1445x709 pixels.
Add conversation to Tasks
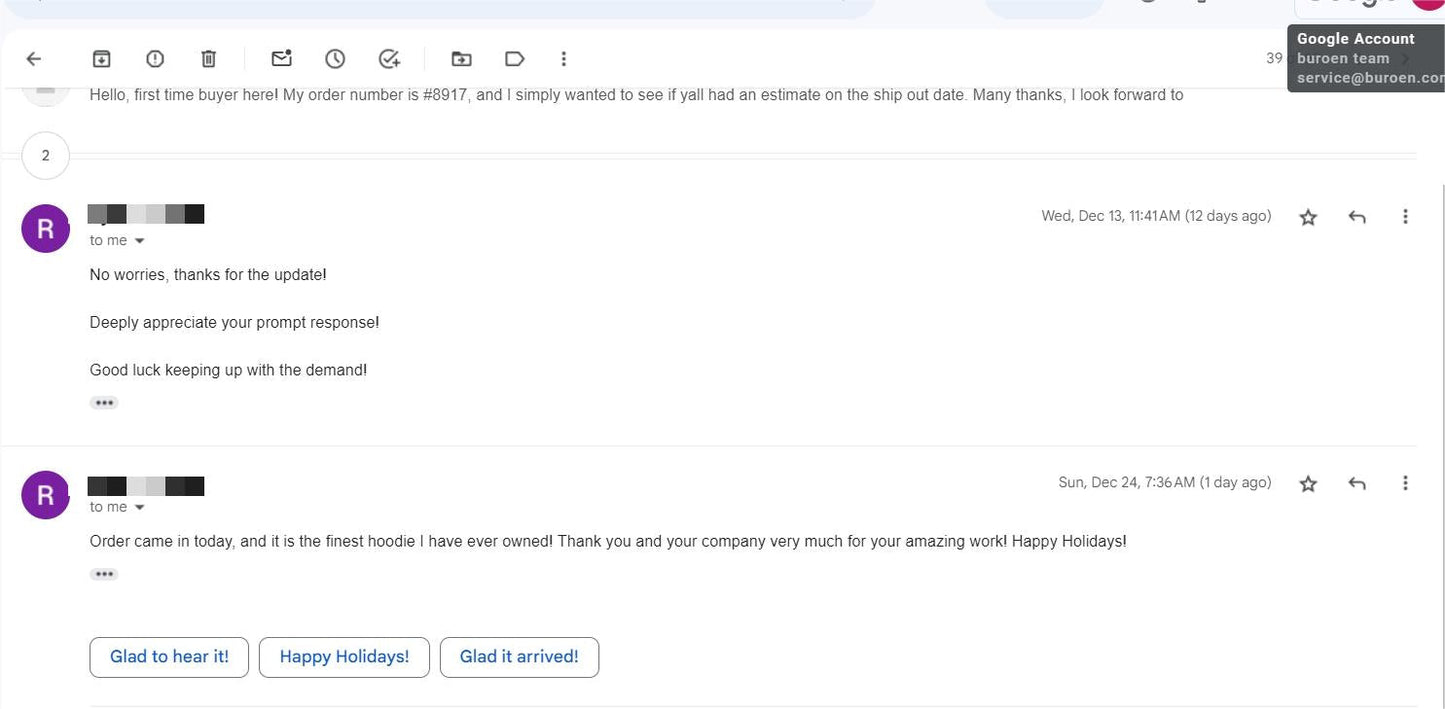coord(389,59)
